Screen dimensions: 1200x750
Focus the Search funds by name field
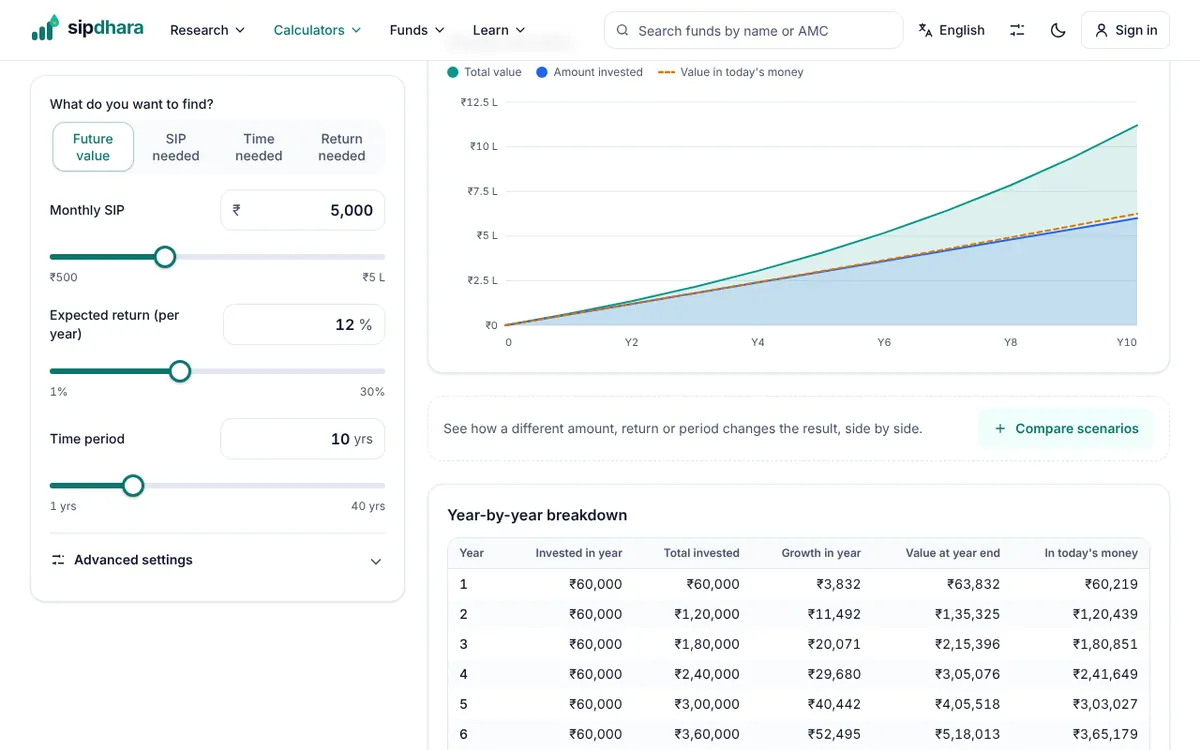(x=753, y=30)
